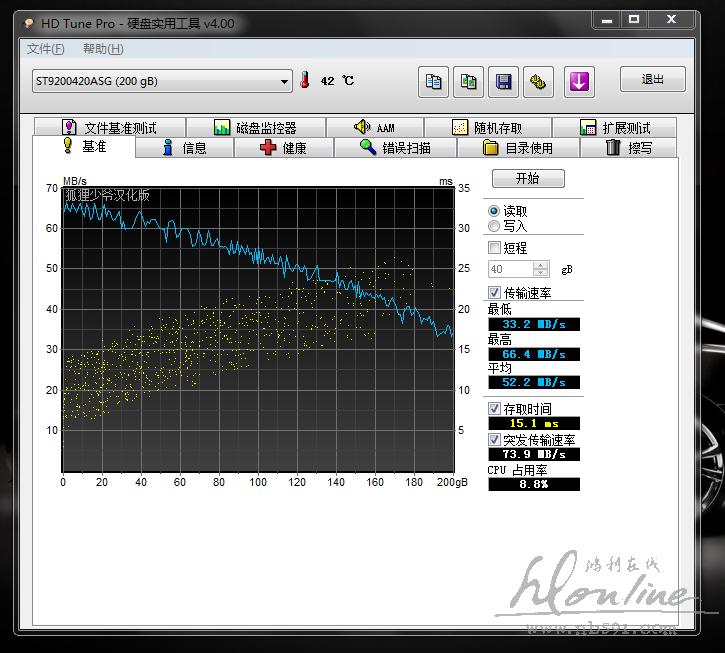This screenshot has width=725, height=653.
Task: Open the options wrench icon
Action: click(539, 82)
